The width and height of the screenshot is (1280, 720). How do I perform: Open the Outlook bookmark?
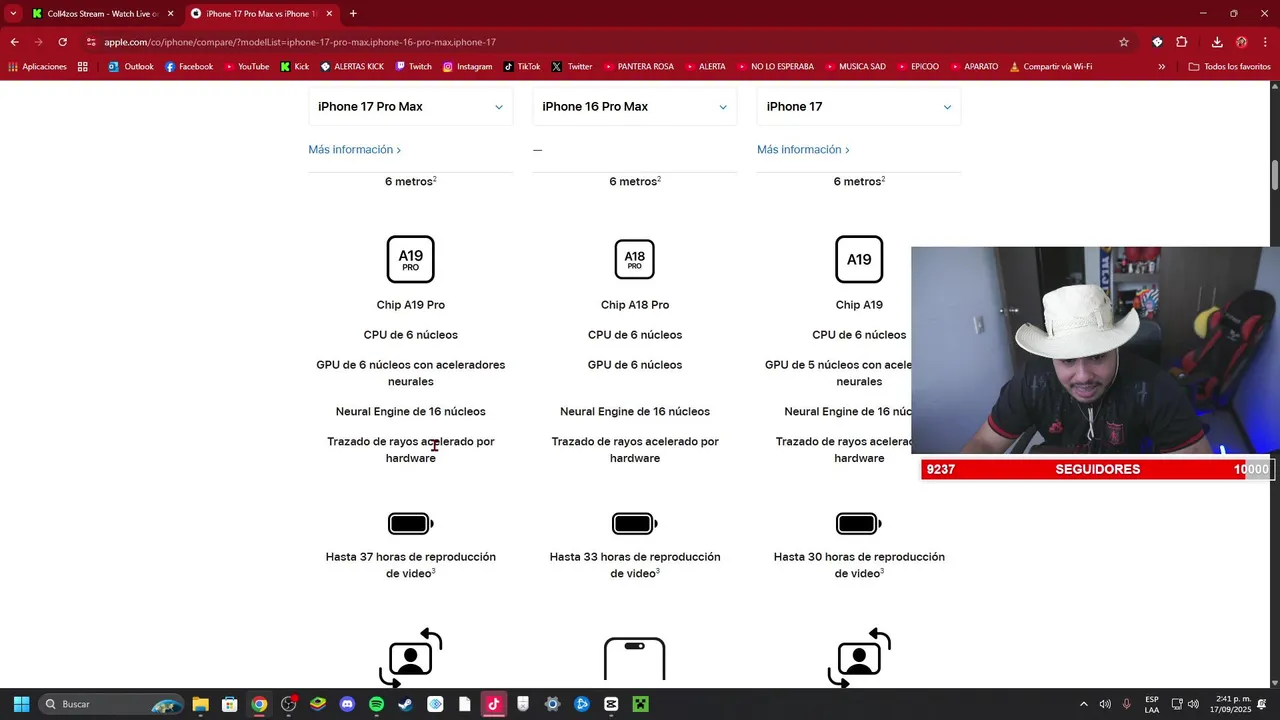tap(131, 67)
